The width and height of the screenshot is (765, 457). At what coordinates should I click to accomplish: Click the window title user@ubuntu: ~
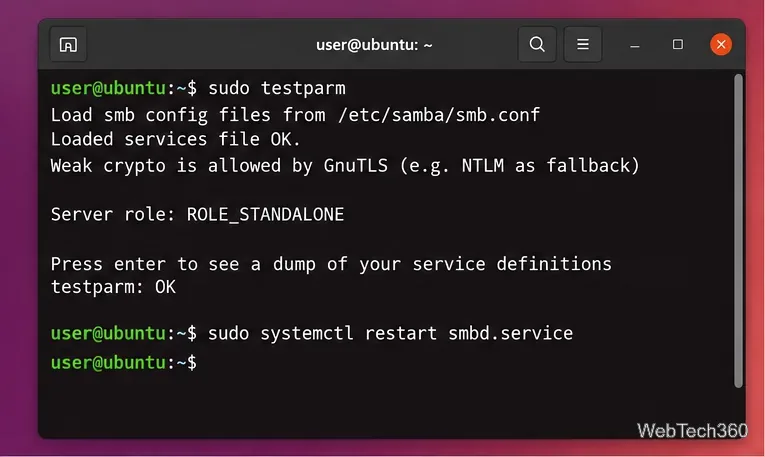coord(374,45)
